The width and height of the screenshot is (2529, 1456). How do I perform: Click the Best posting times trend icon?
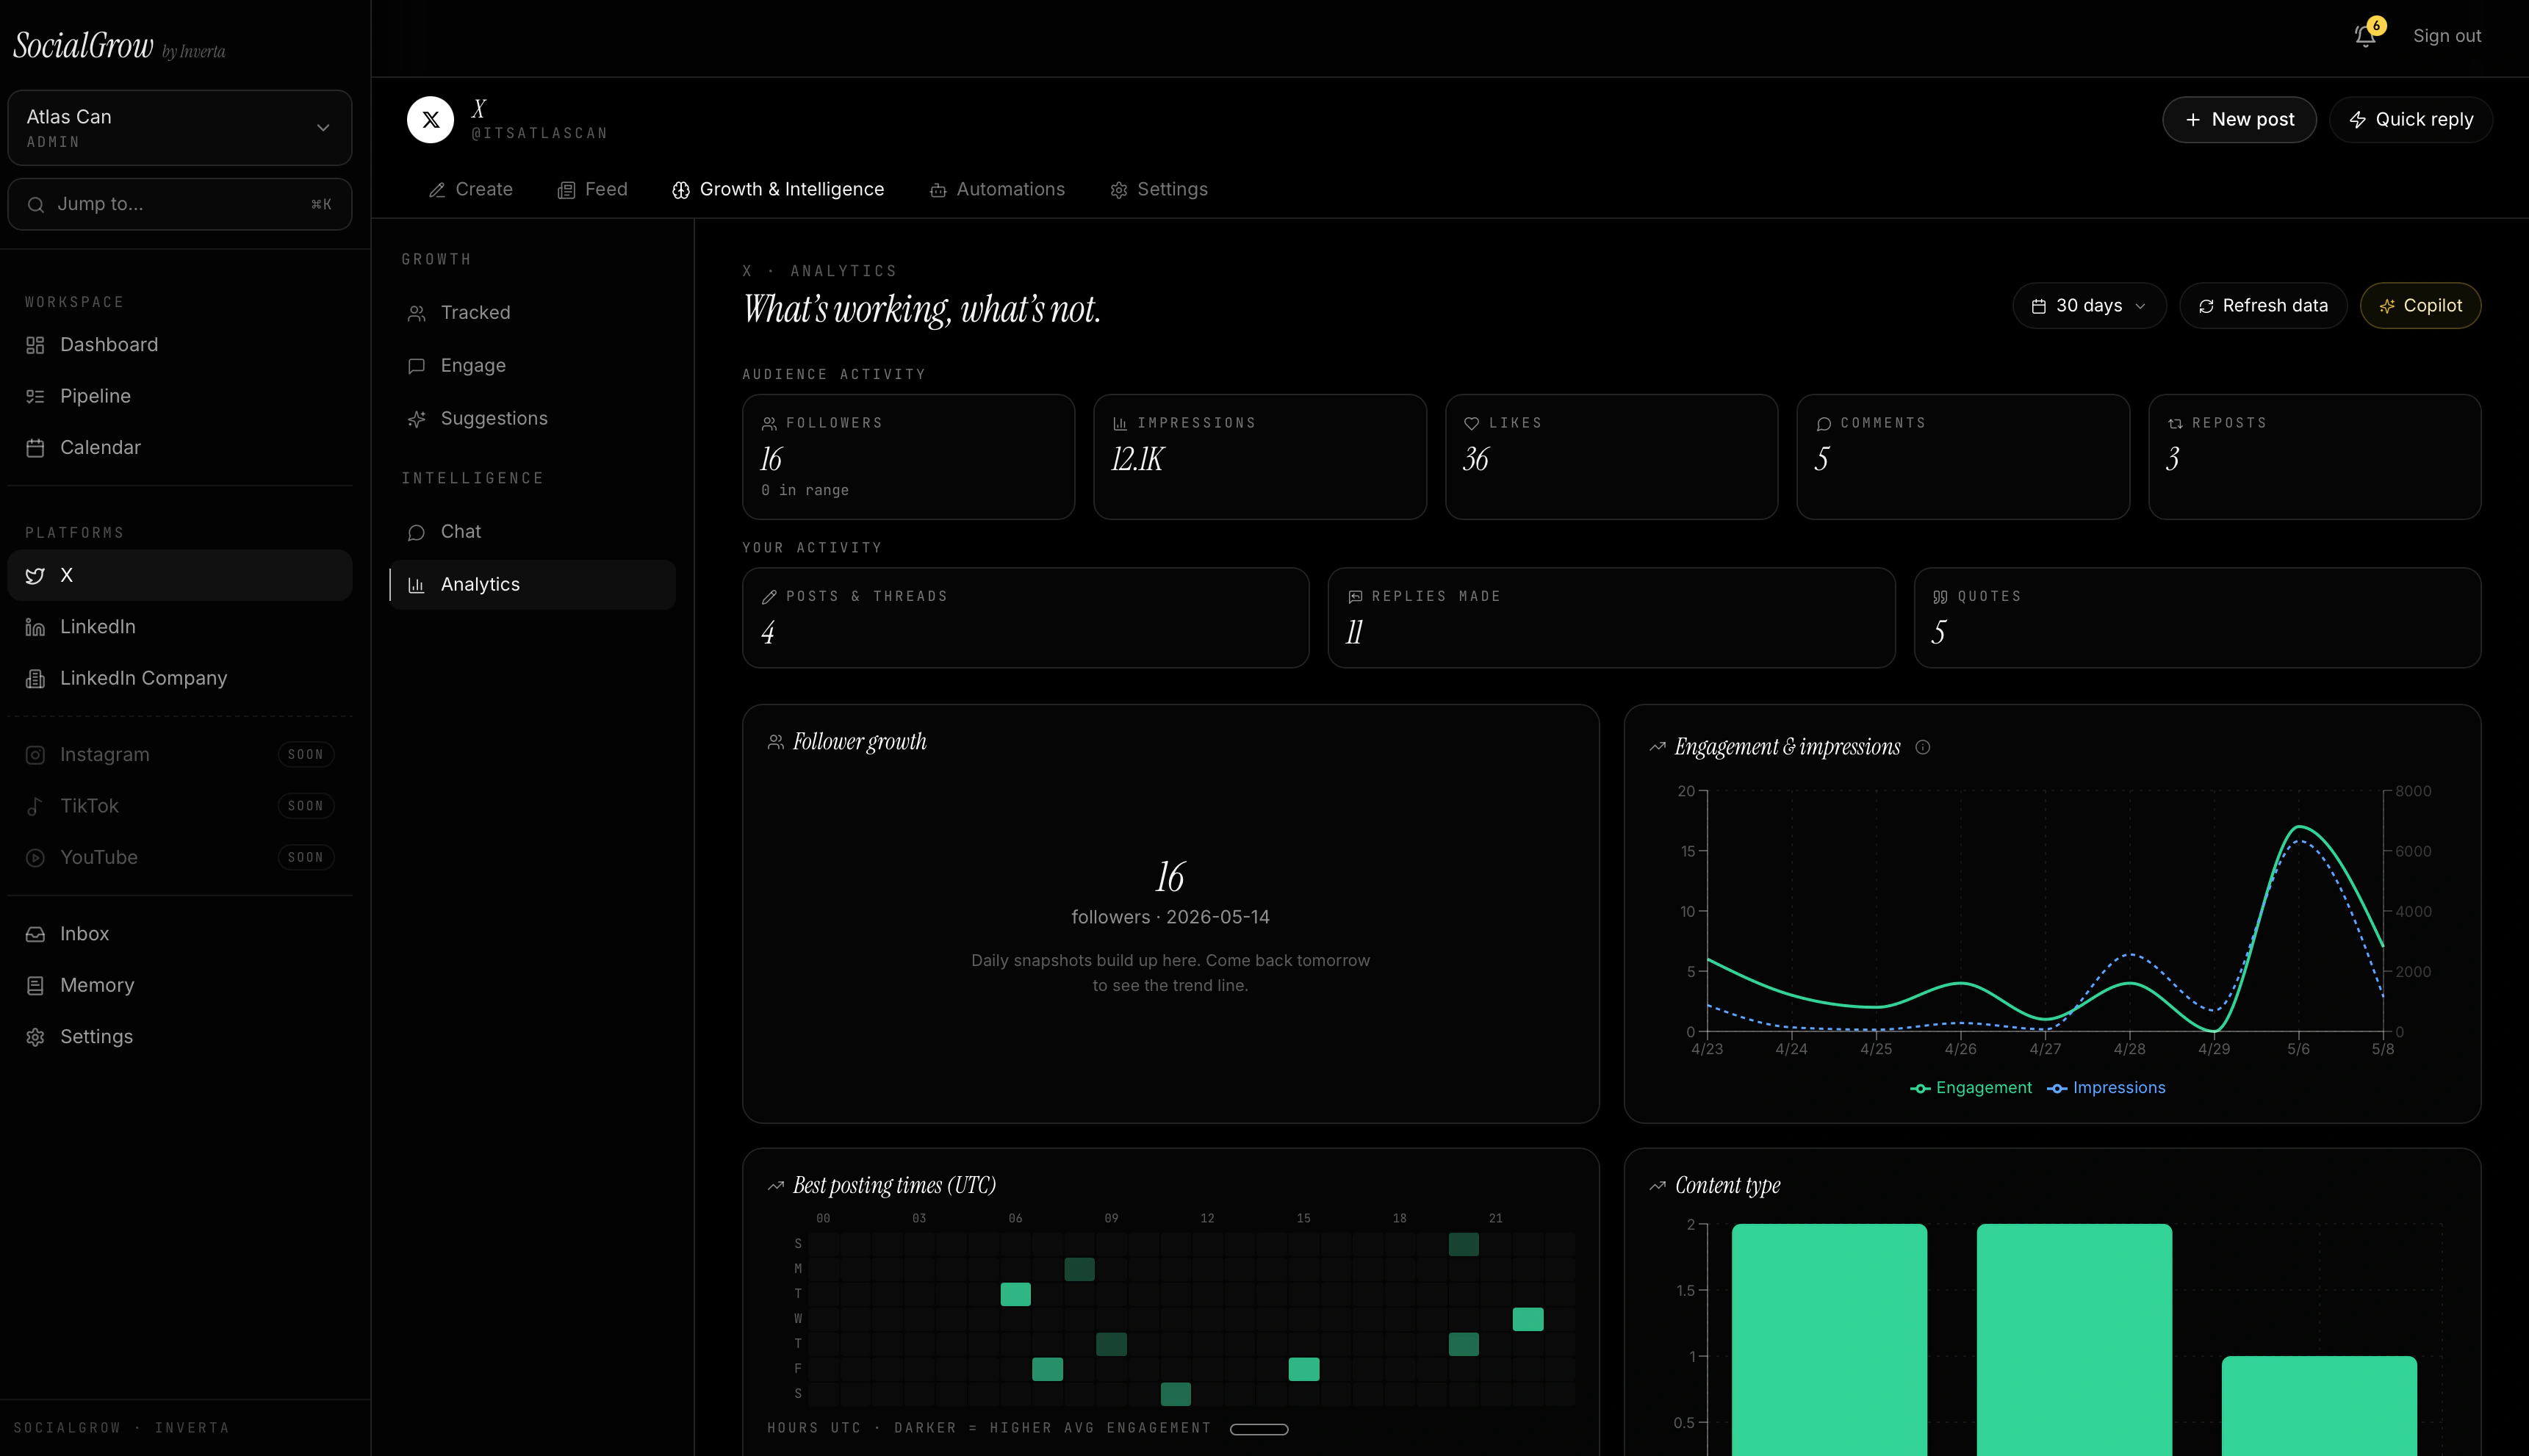tap(775, 1186)
